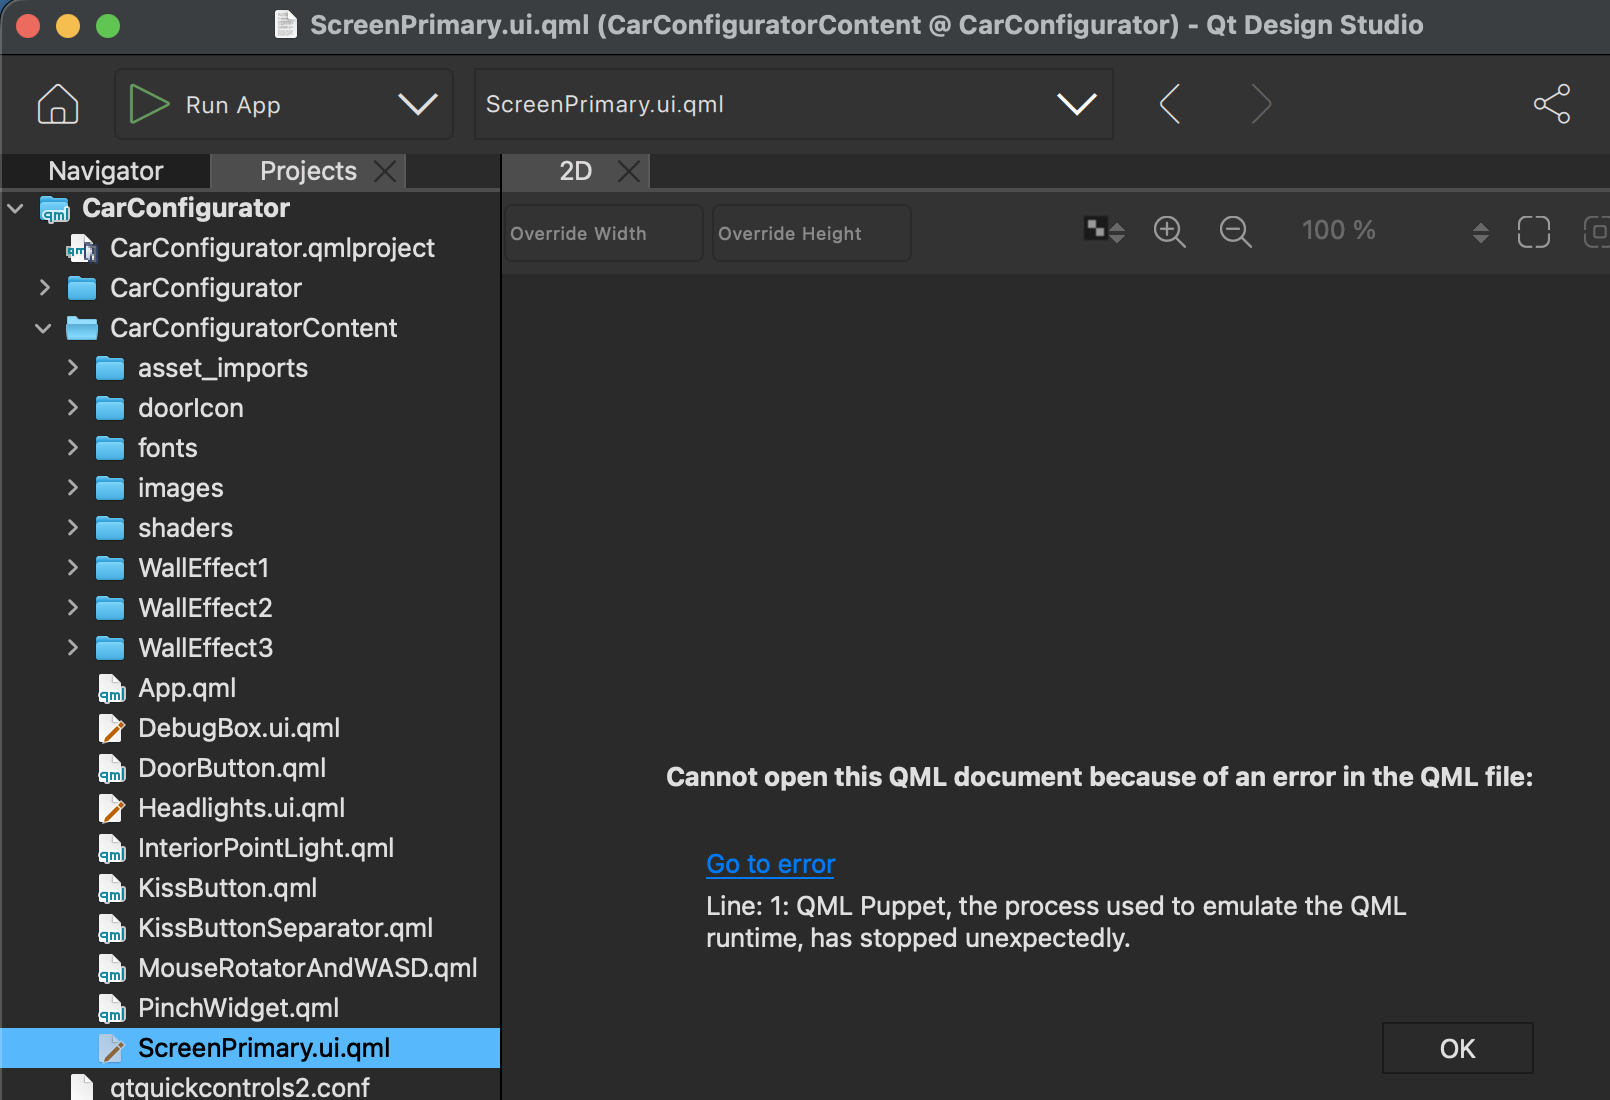Click the Share icon in the top right
This screenshot has height=1100, width=1610.
[1552, 104]
